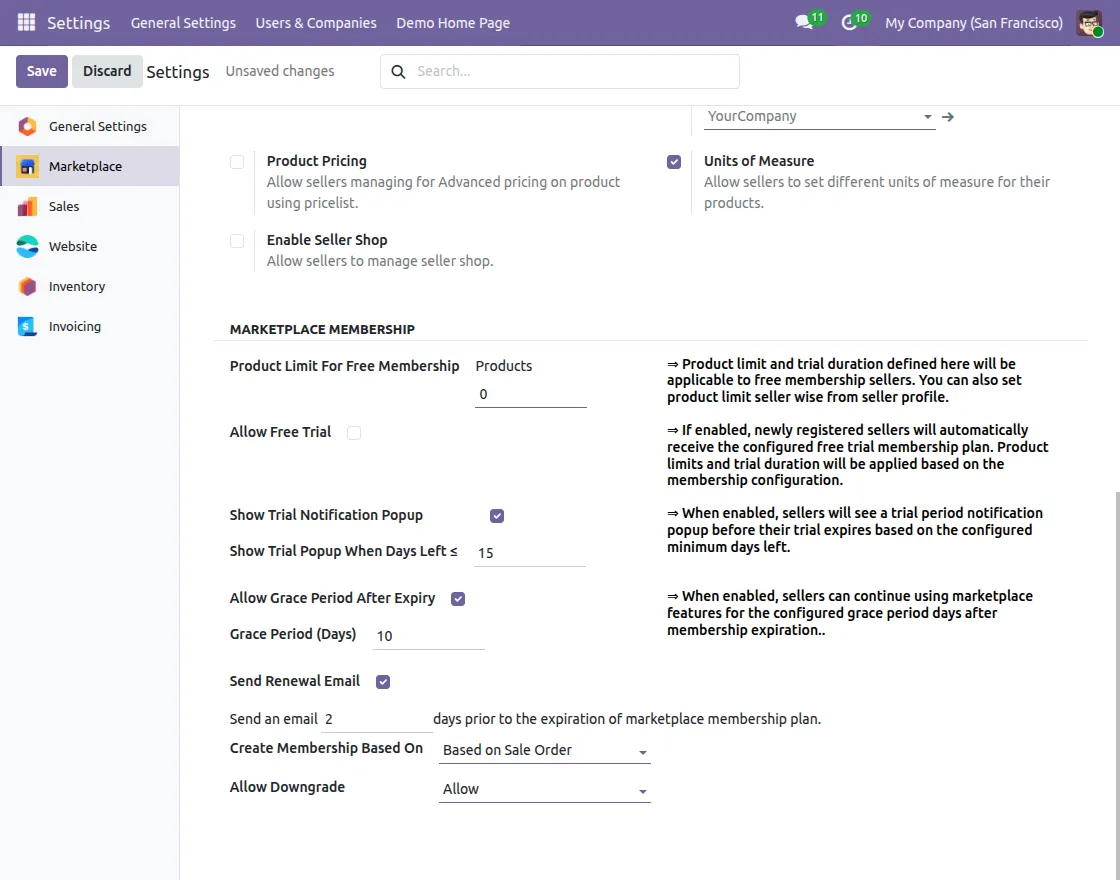Viewport: 1120px width, 880px height.
Task: Open Create Membership Based On dropdown
Action: coord(544,750)
